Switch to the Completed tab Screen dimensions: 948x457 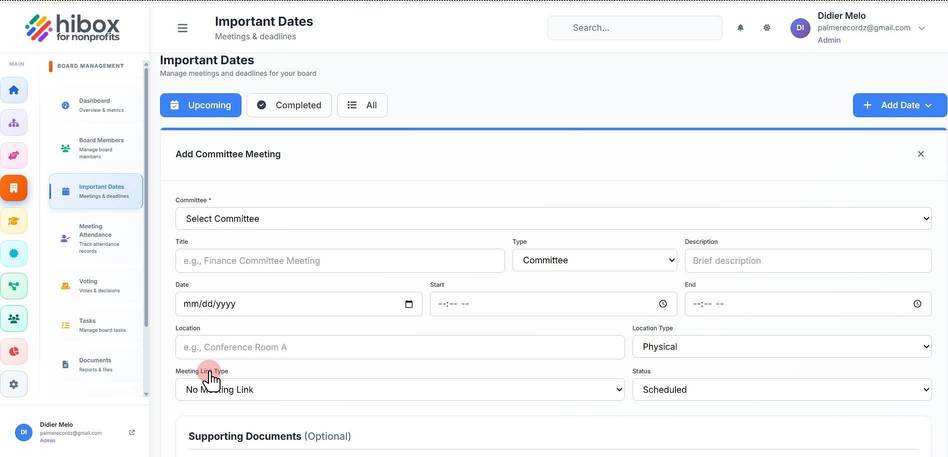tap(289, 105)
